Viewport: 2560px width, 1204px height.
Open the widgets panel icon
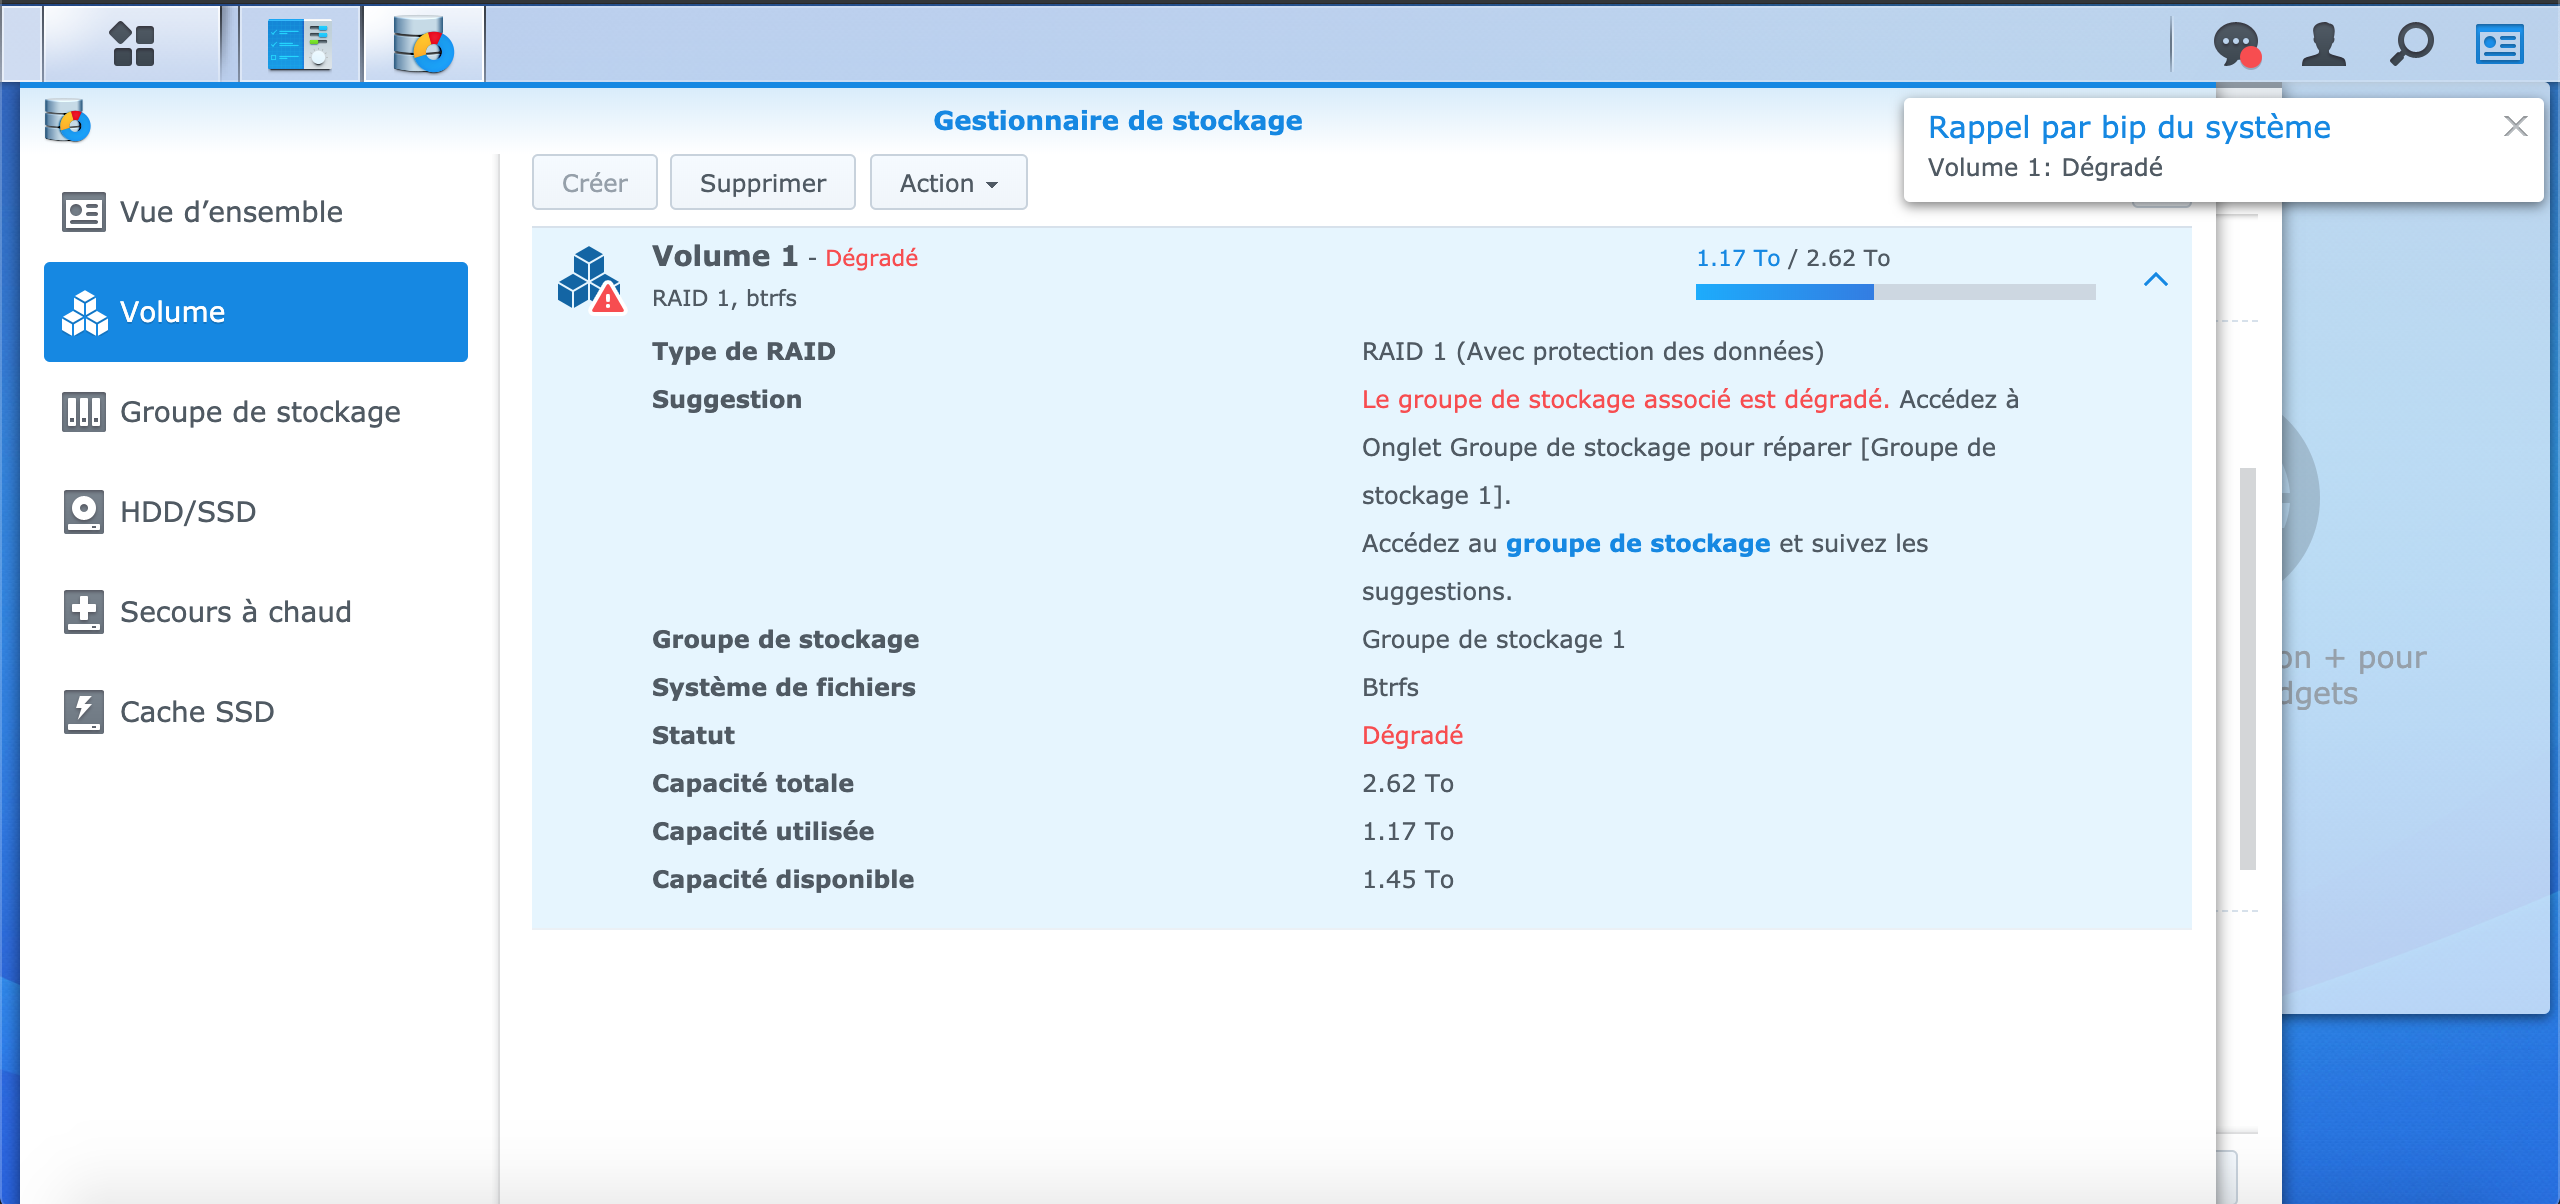point(2500,44)
